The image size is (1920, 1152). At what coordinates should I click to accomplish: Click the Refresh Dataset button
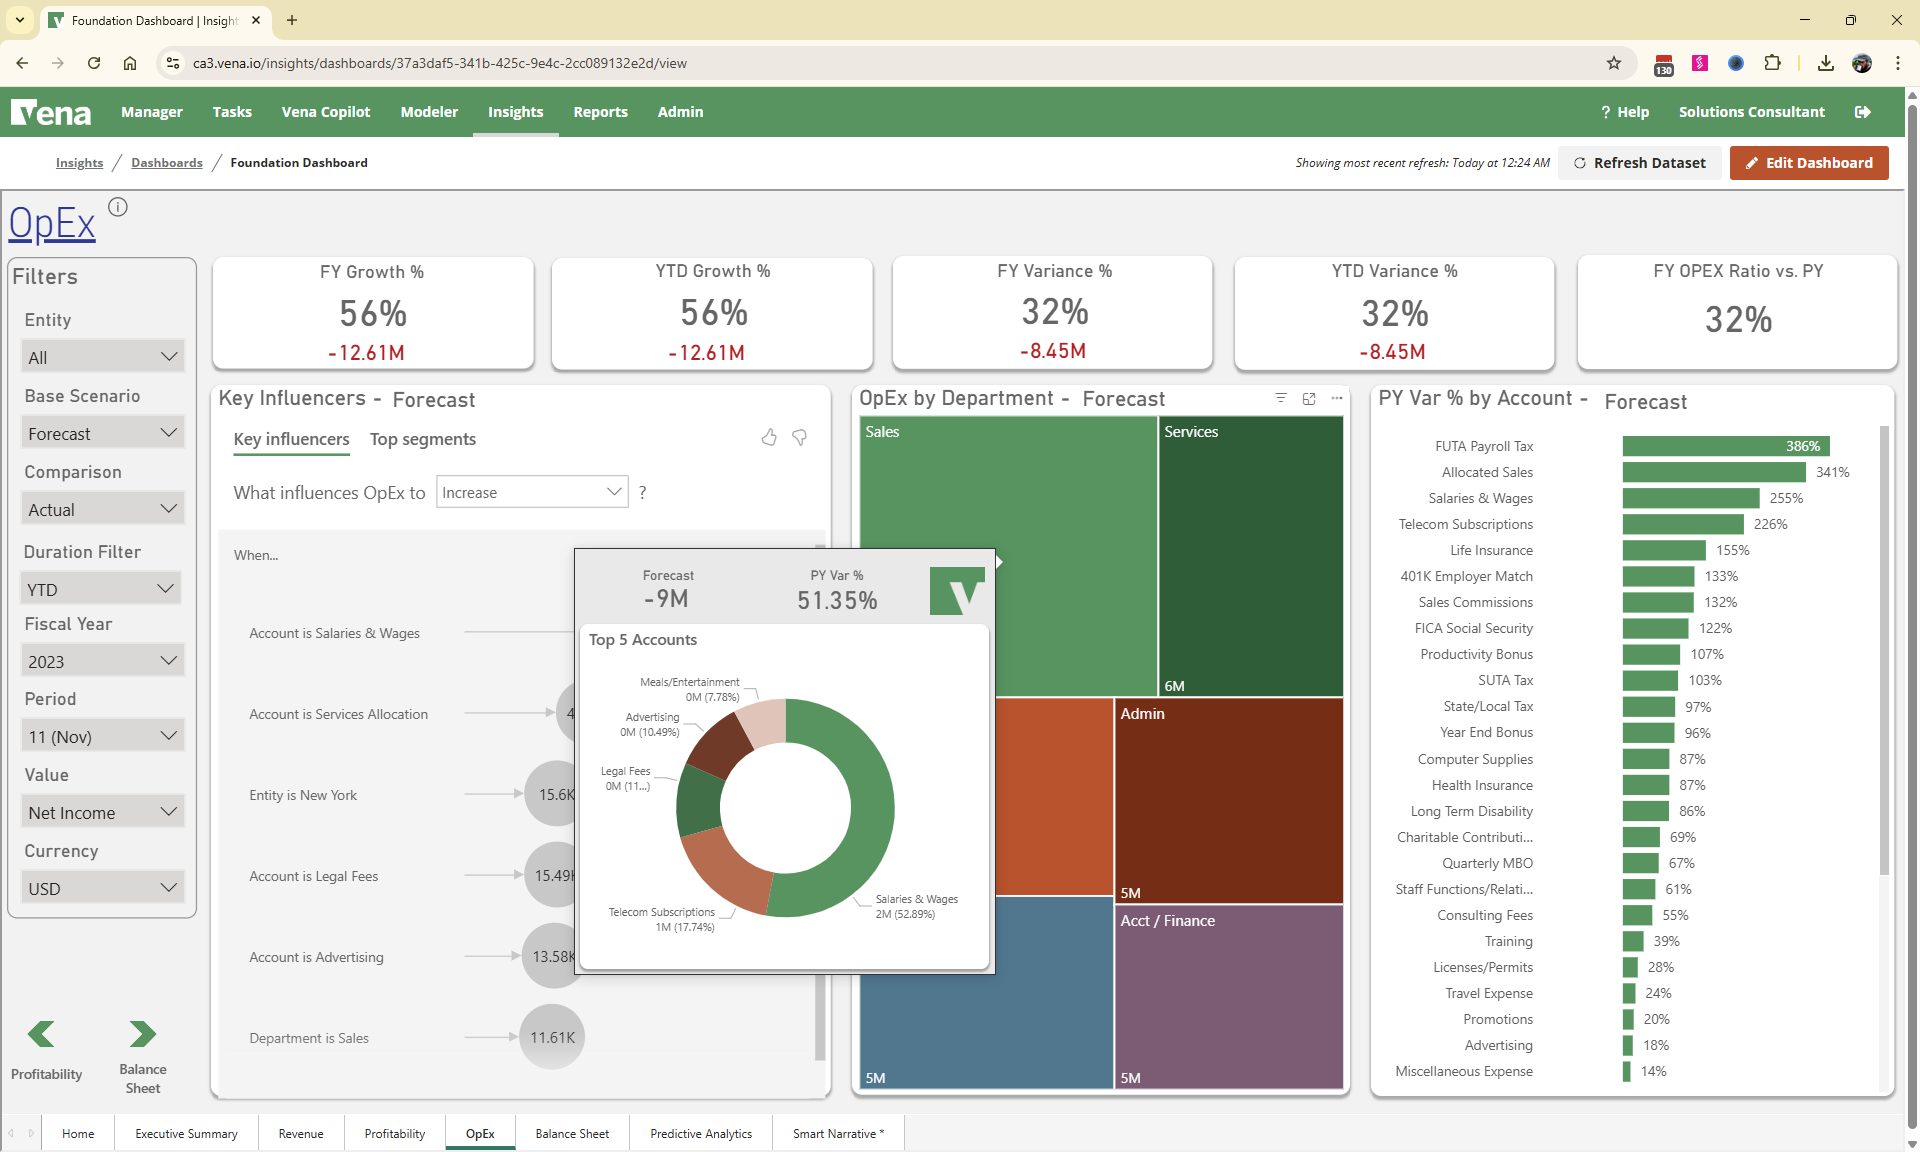coord(1640,162)
